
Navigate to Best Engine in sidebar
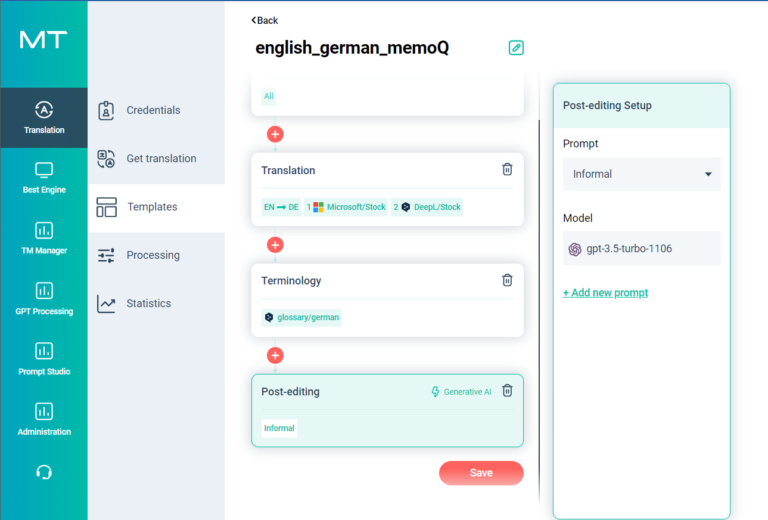[x=44, y=177]
